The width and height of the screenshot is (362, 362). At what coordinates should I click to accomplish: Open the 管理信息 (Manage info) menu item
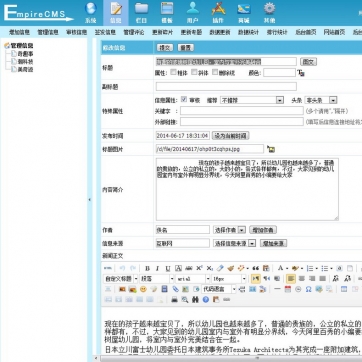[48, 32]
